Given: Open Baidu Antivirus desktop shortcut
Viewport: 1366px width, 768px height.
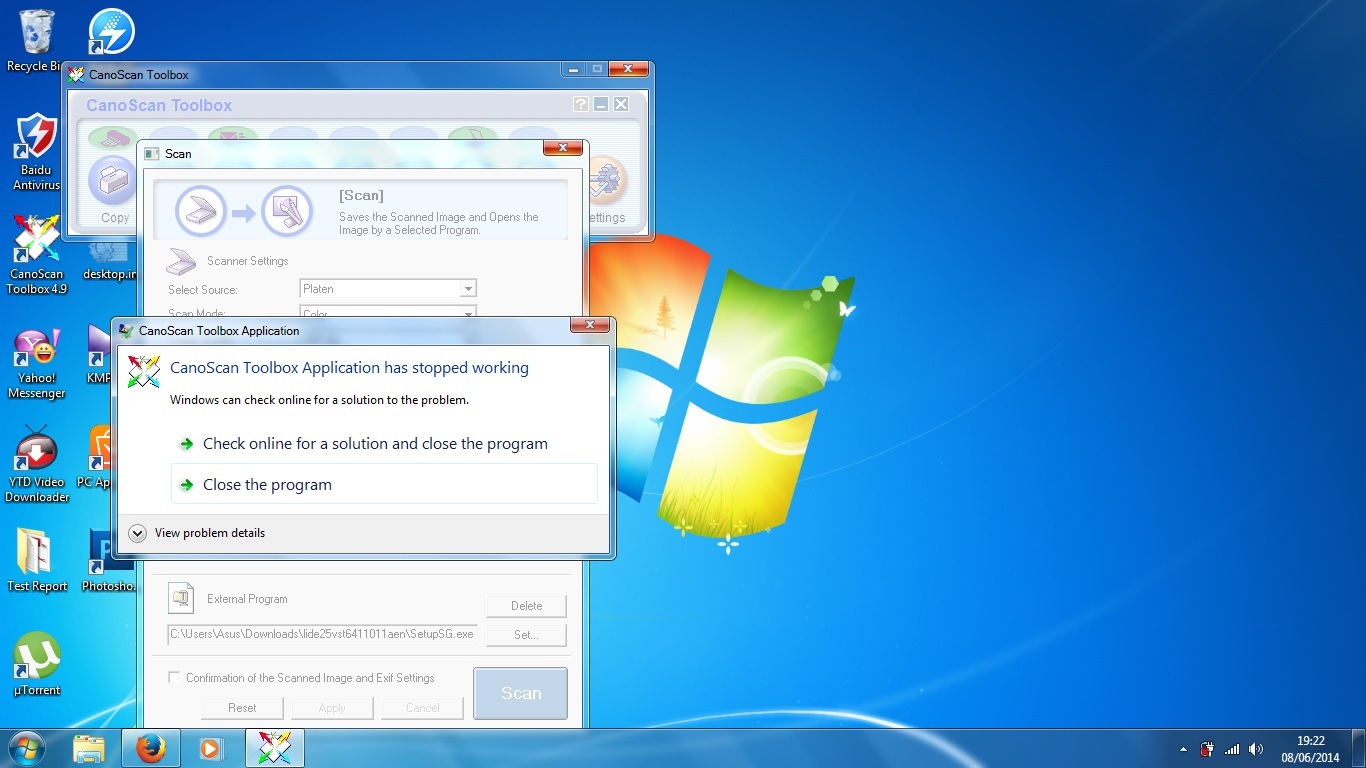Looking at the screenshot, I should coord(37,139).
